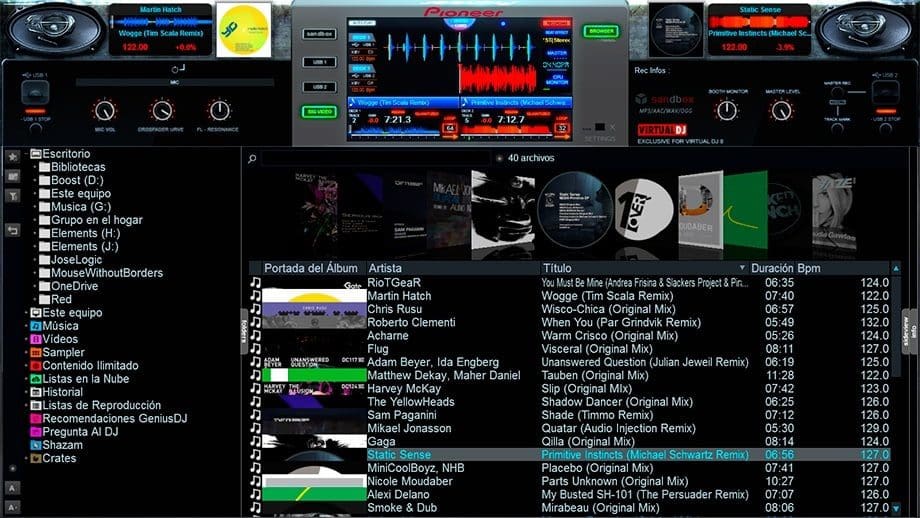Viewport: 920px width, 518px height.
Task: Open the Listas en la Nube icon
Action: [x=36, y=379]
